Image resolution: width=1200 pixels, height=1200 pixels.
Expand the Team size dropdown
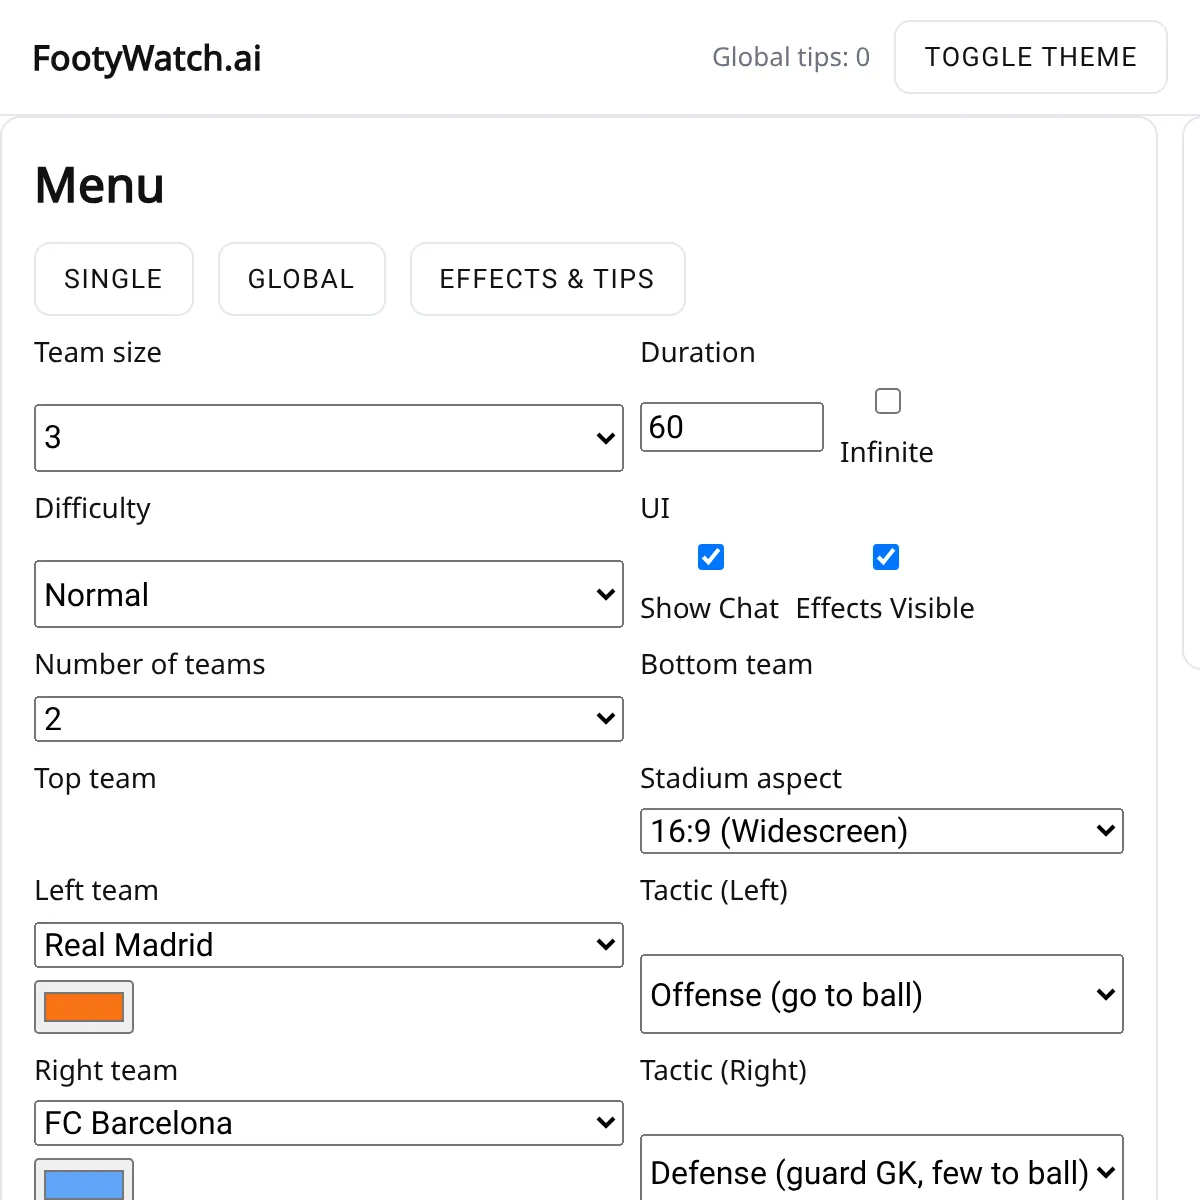coord(328,438)
